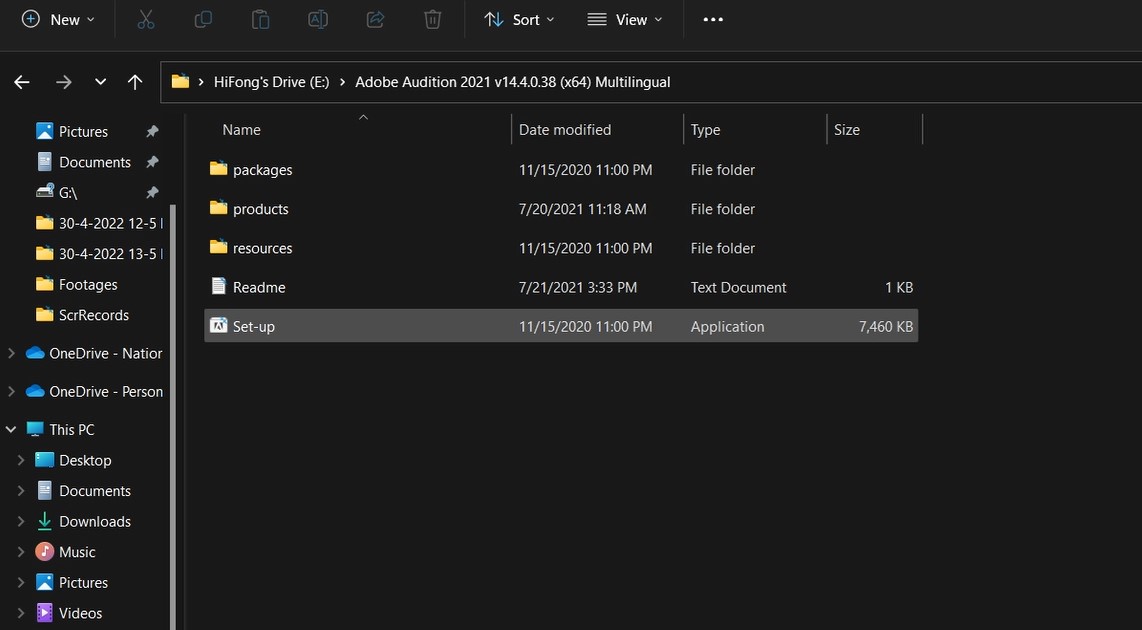The height and width of the screenshot is (630, 1142).
Task: Select the Set-up application file
Action: tap(254, 327)
